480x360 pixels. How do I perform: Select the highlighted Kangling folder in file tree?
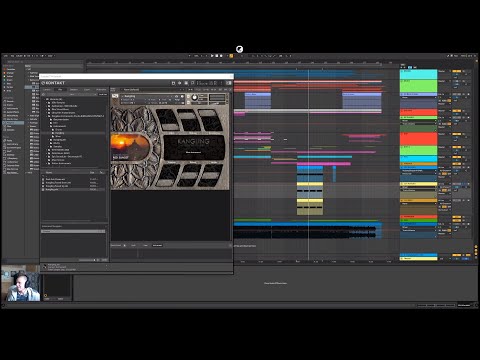(x=59, y=133)
